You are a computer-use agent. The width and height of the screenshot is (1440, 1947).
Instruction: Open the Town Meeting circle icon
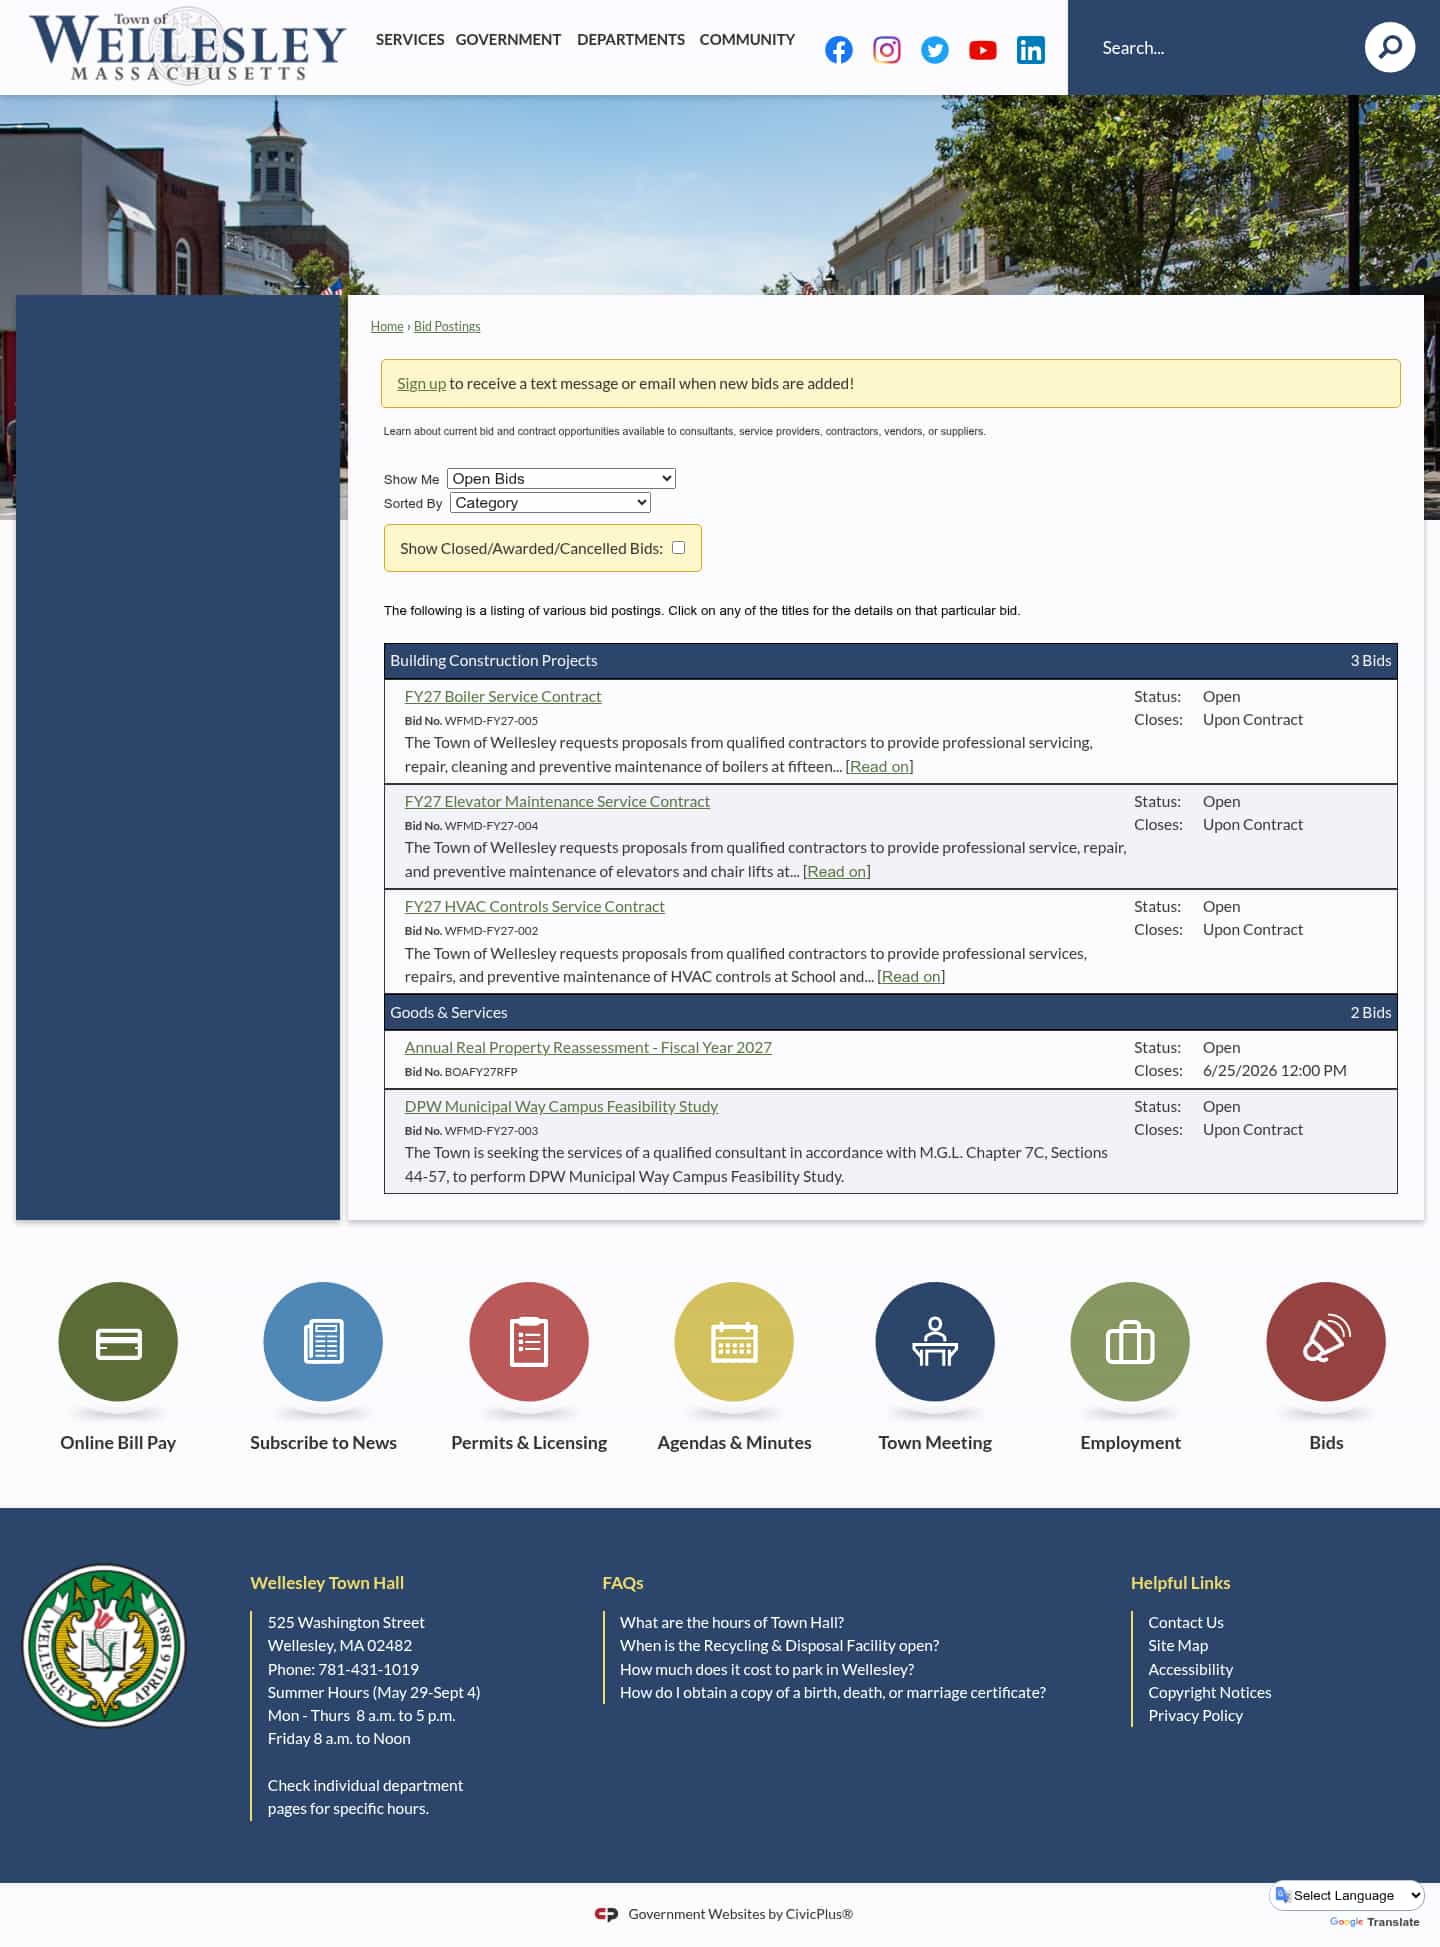[935, 1341]
